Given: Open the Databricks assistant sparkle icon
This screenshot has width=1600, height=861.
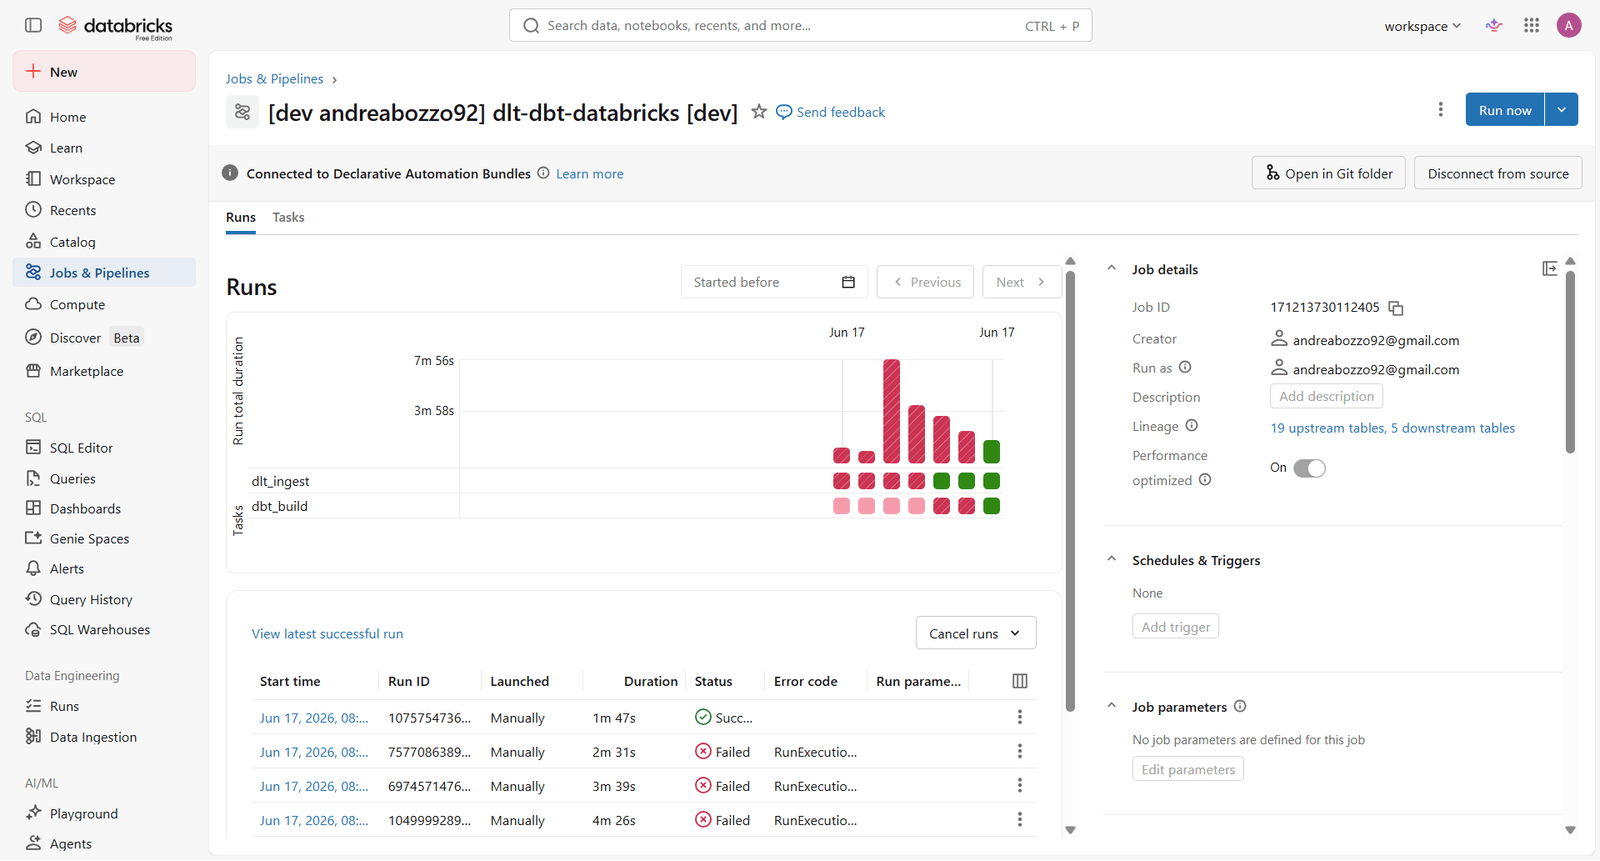Looking at the screenshot, I should (x=1494, y=26).
